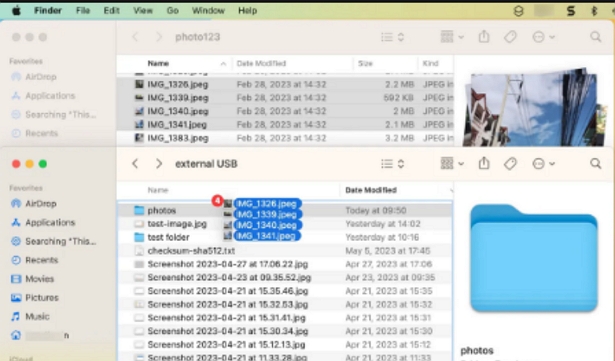Select Screenshot 2023-04-23 at 09.35.52.jpg

[285, 277]
